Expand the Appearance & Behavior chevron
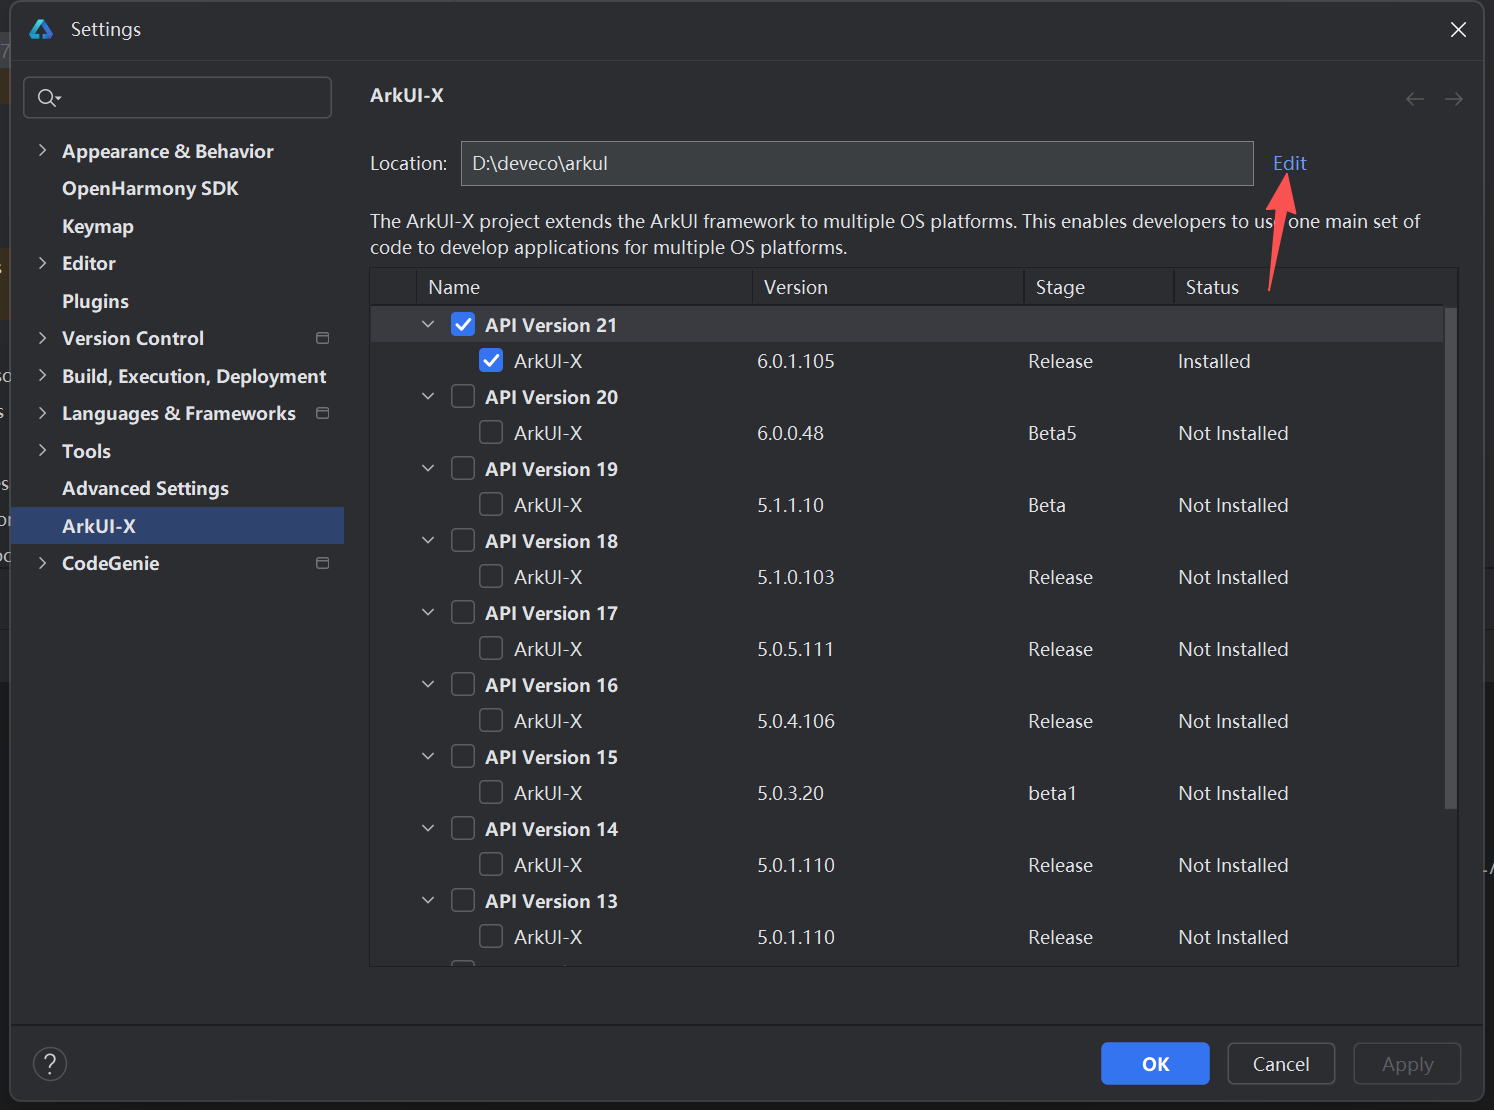The image size is (1494, 1110). click(42, 151)
